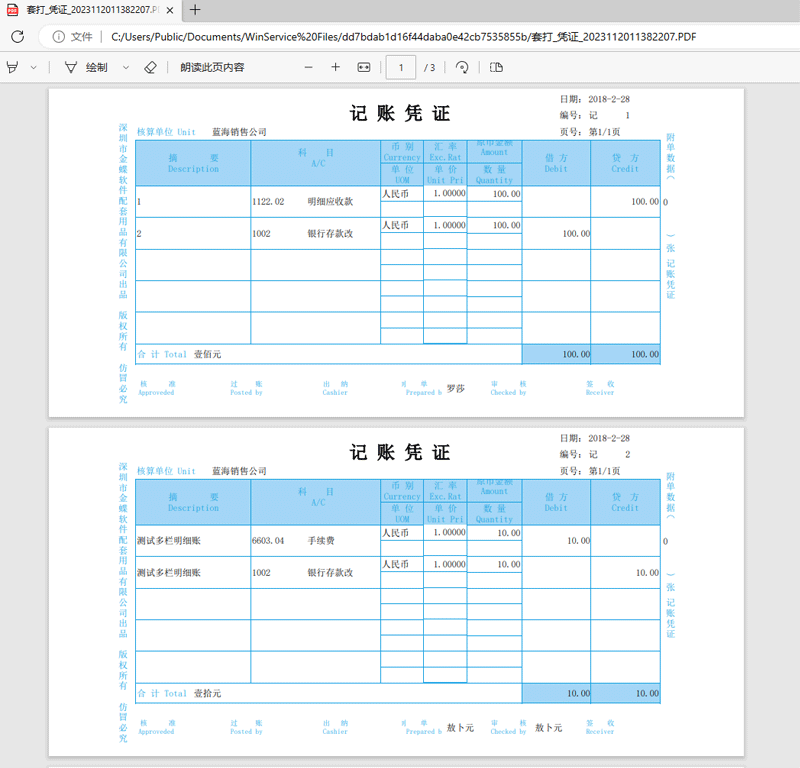Click the site info icon in address bar
The image size is (800, 768).
point(59,37)
